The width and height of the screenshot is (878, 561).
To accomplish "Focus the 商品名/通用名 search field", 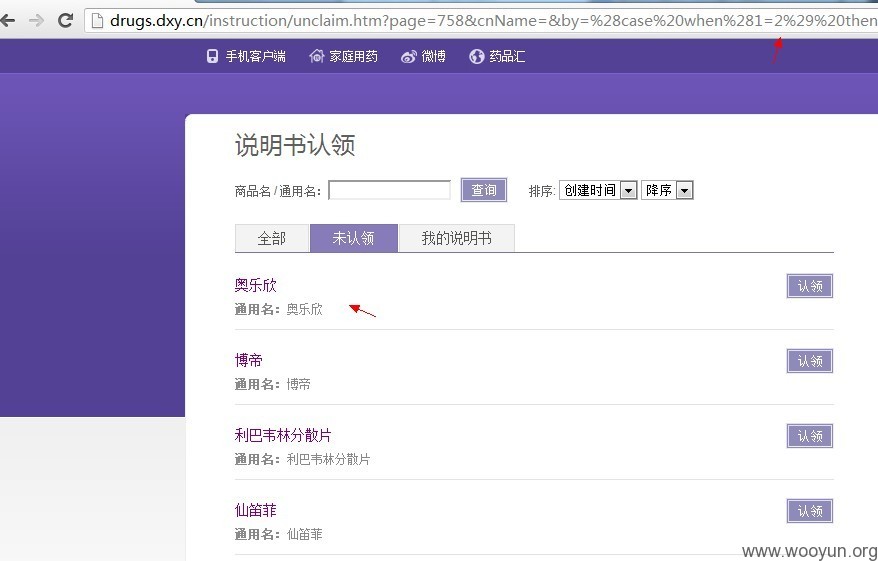I will 389,190.
